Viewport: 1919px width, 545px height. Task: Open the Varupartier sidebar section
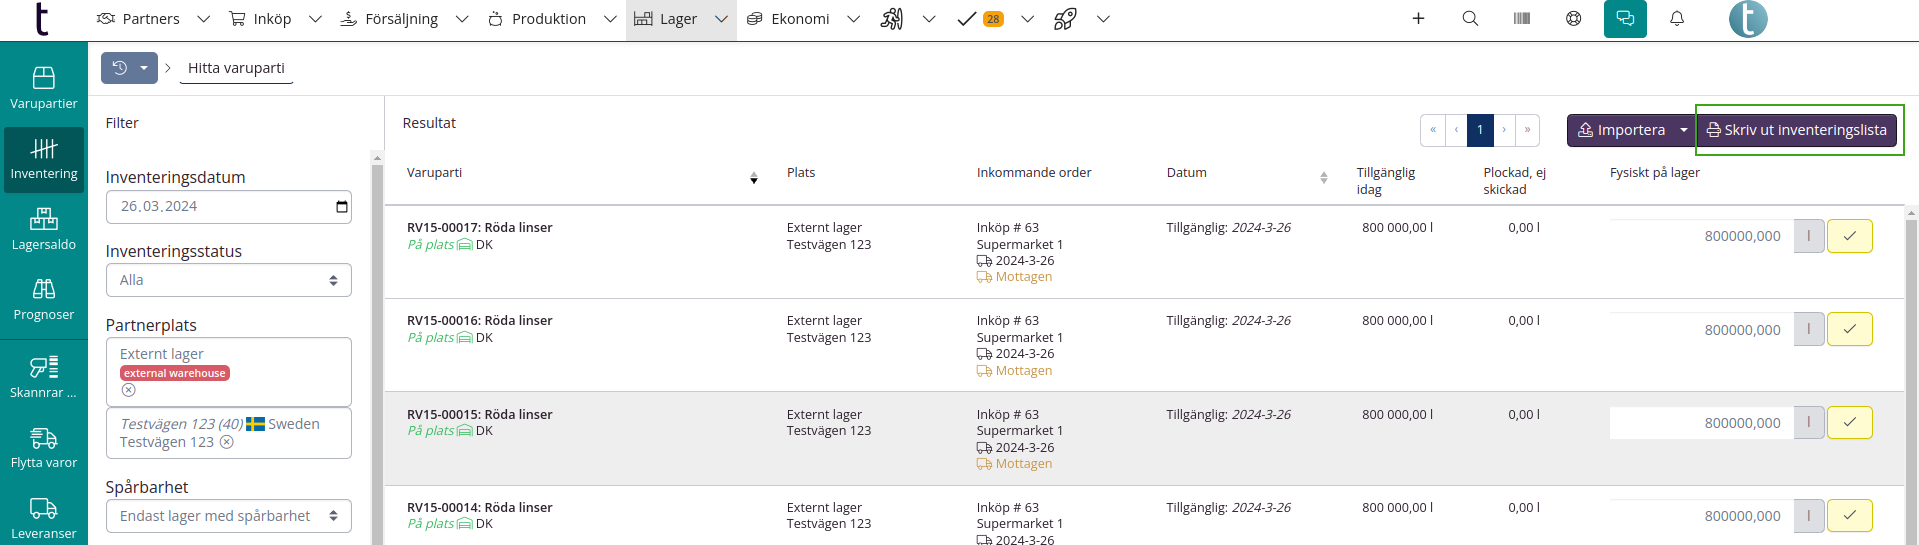click(43, 87)
